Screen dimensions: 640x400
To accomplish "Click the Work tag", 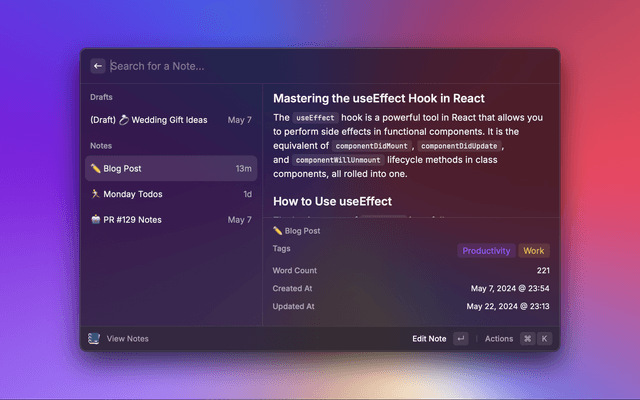I will (x=534, y=251).
